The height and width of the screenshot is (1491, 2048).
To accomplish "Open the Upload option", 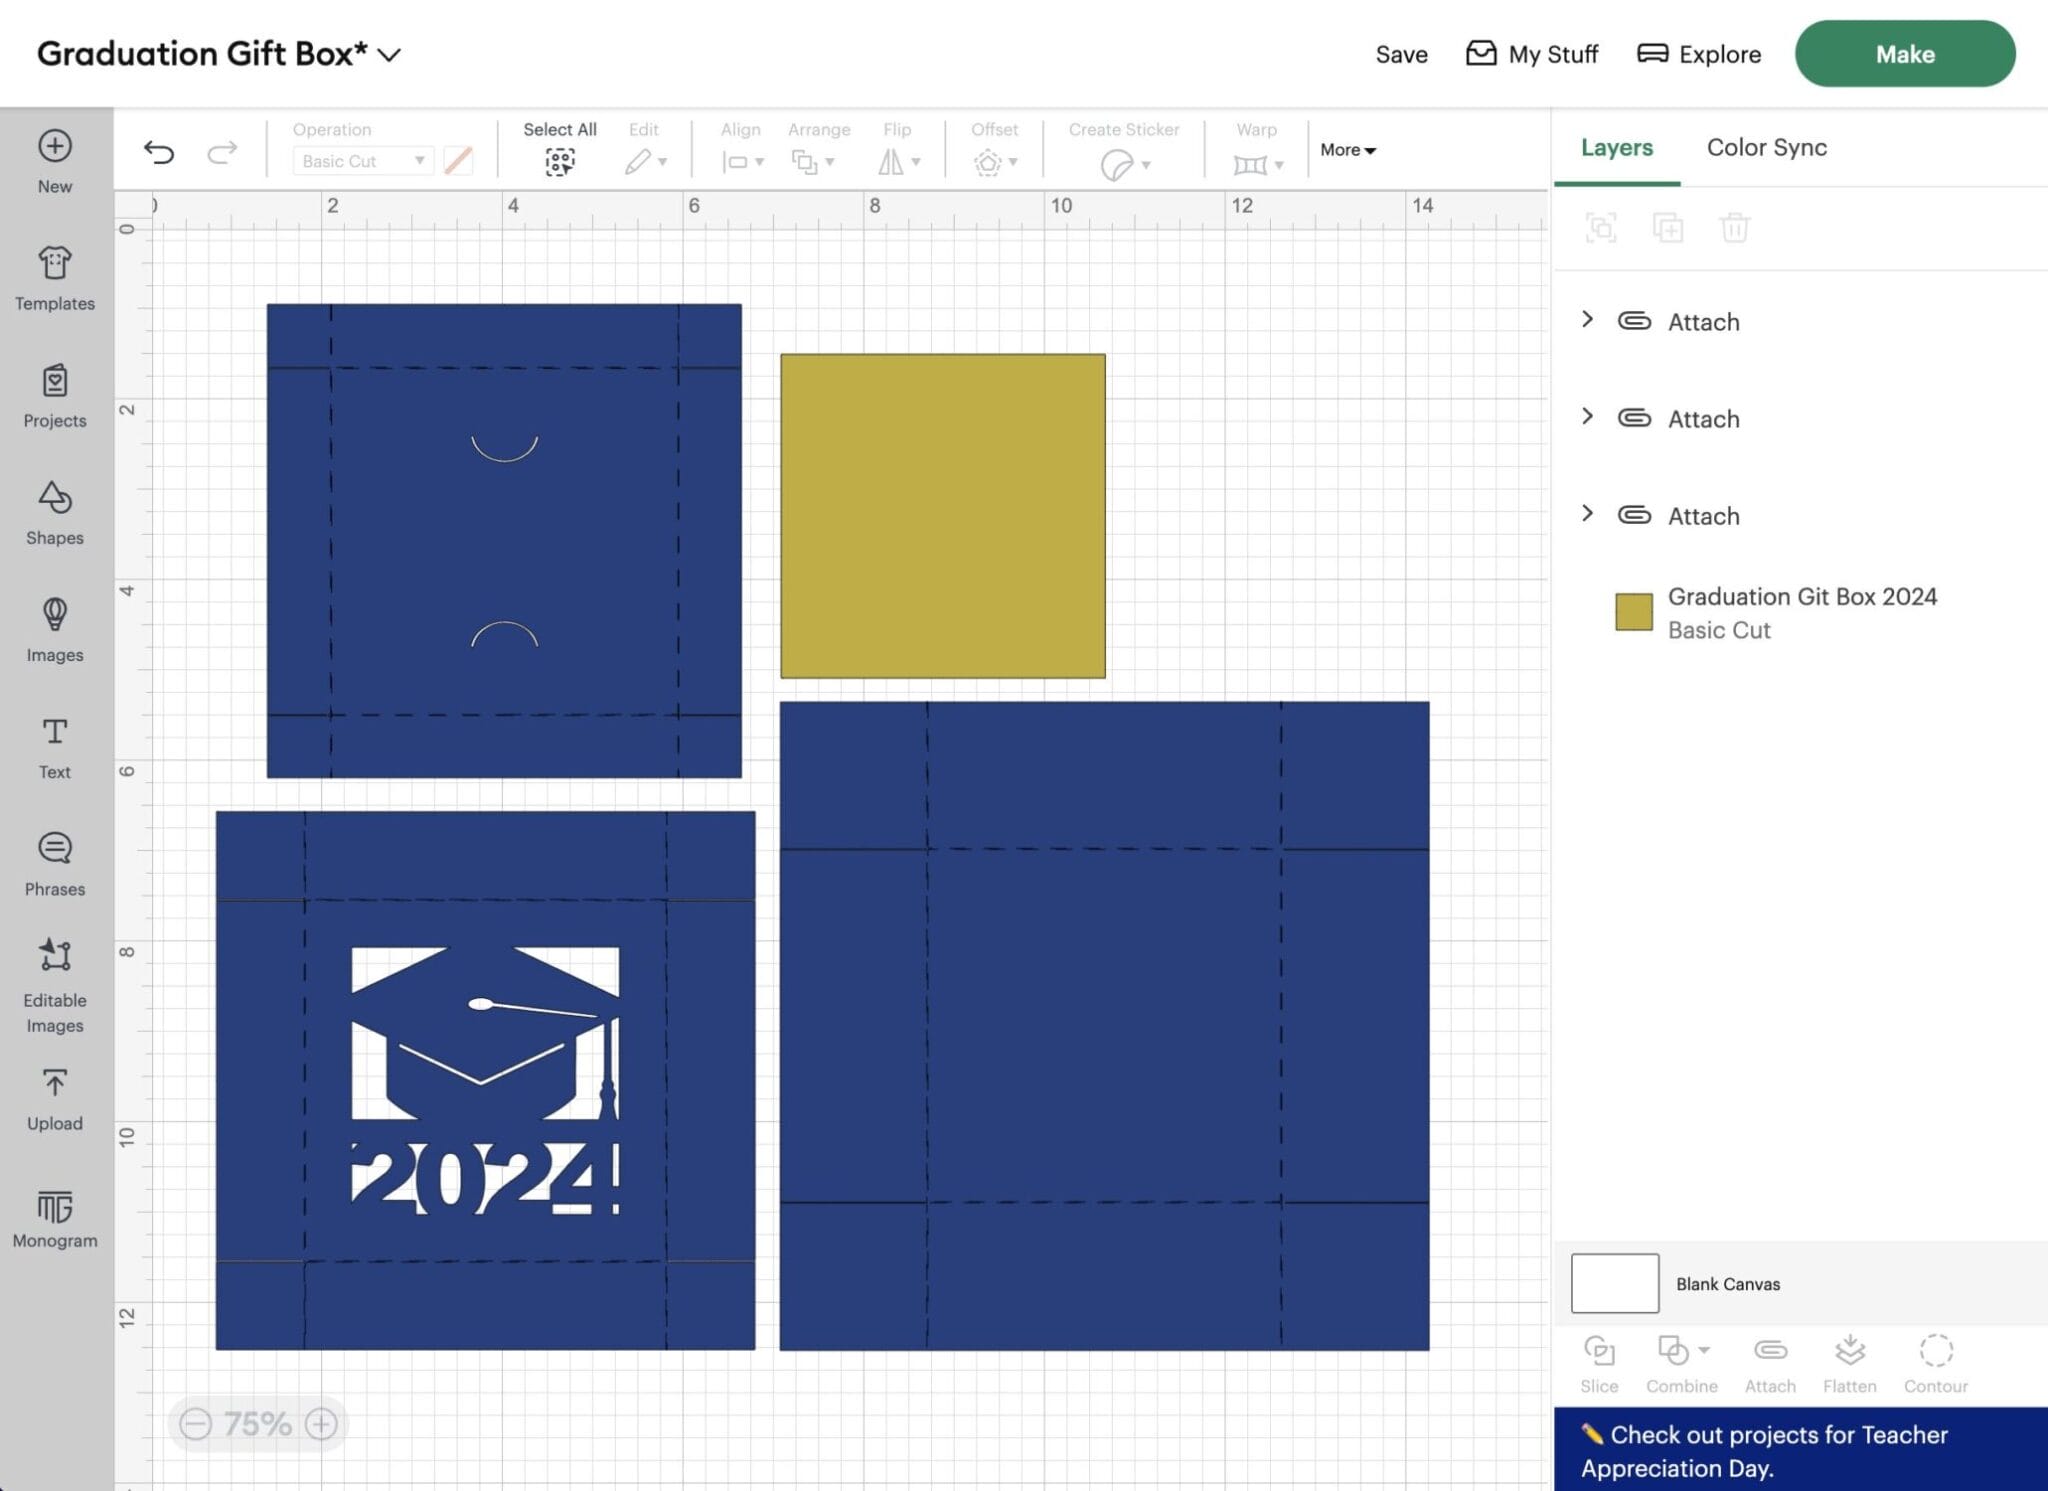I will 55,1098.
